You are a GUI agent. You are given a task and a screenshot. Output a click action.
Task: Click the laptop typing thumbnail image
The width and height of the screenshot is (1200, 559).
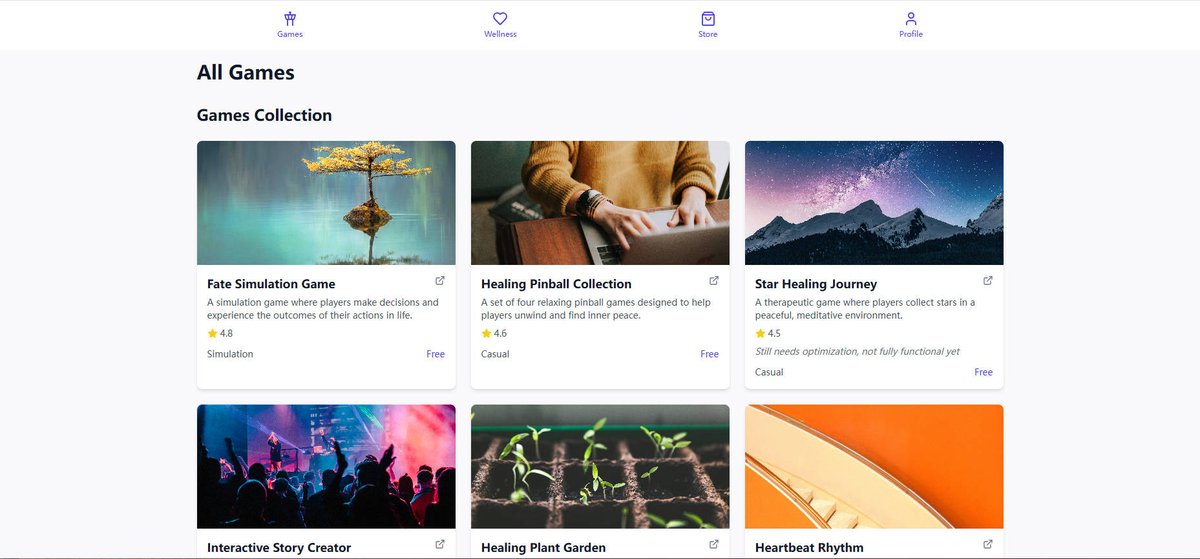(x=600, y=203)
